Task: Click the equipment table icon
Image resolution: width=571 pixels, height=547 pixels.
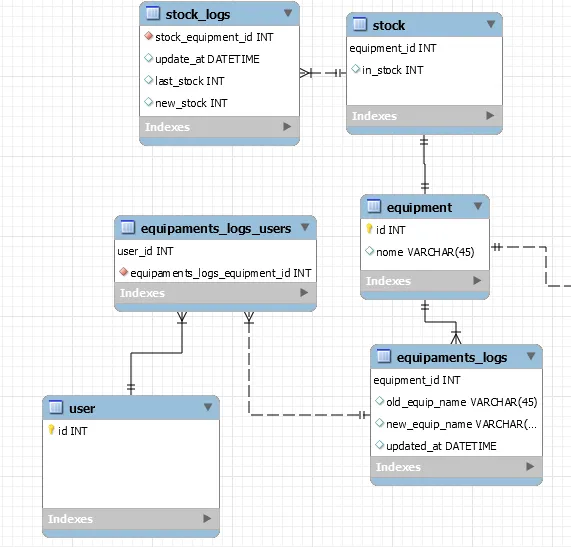Action: click(x=373, y=206)
